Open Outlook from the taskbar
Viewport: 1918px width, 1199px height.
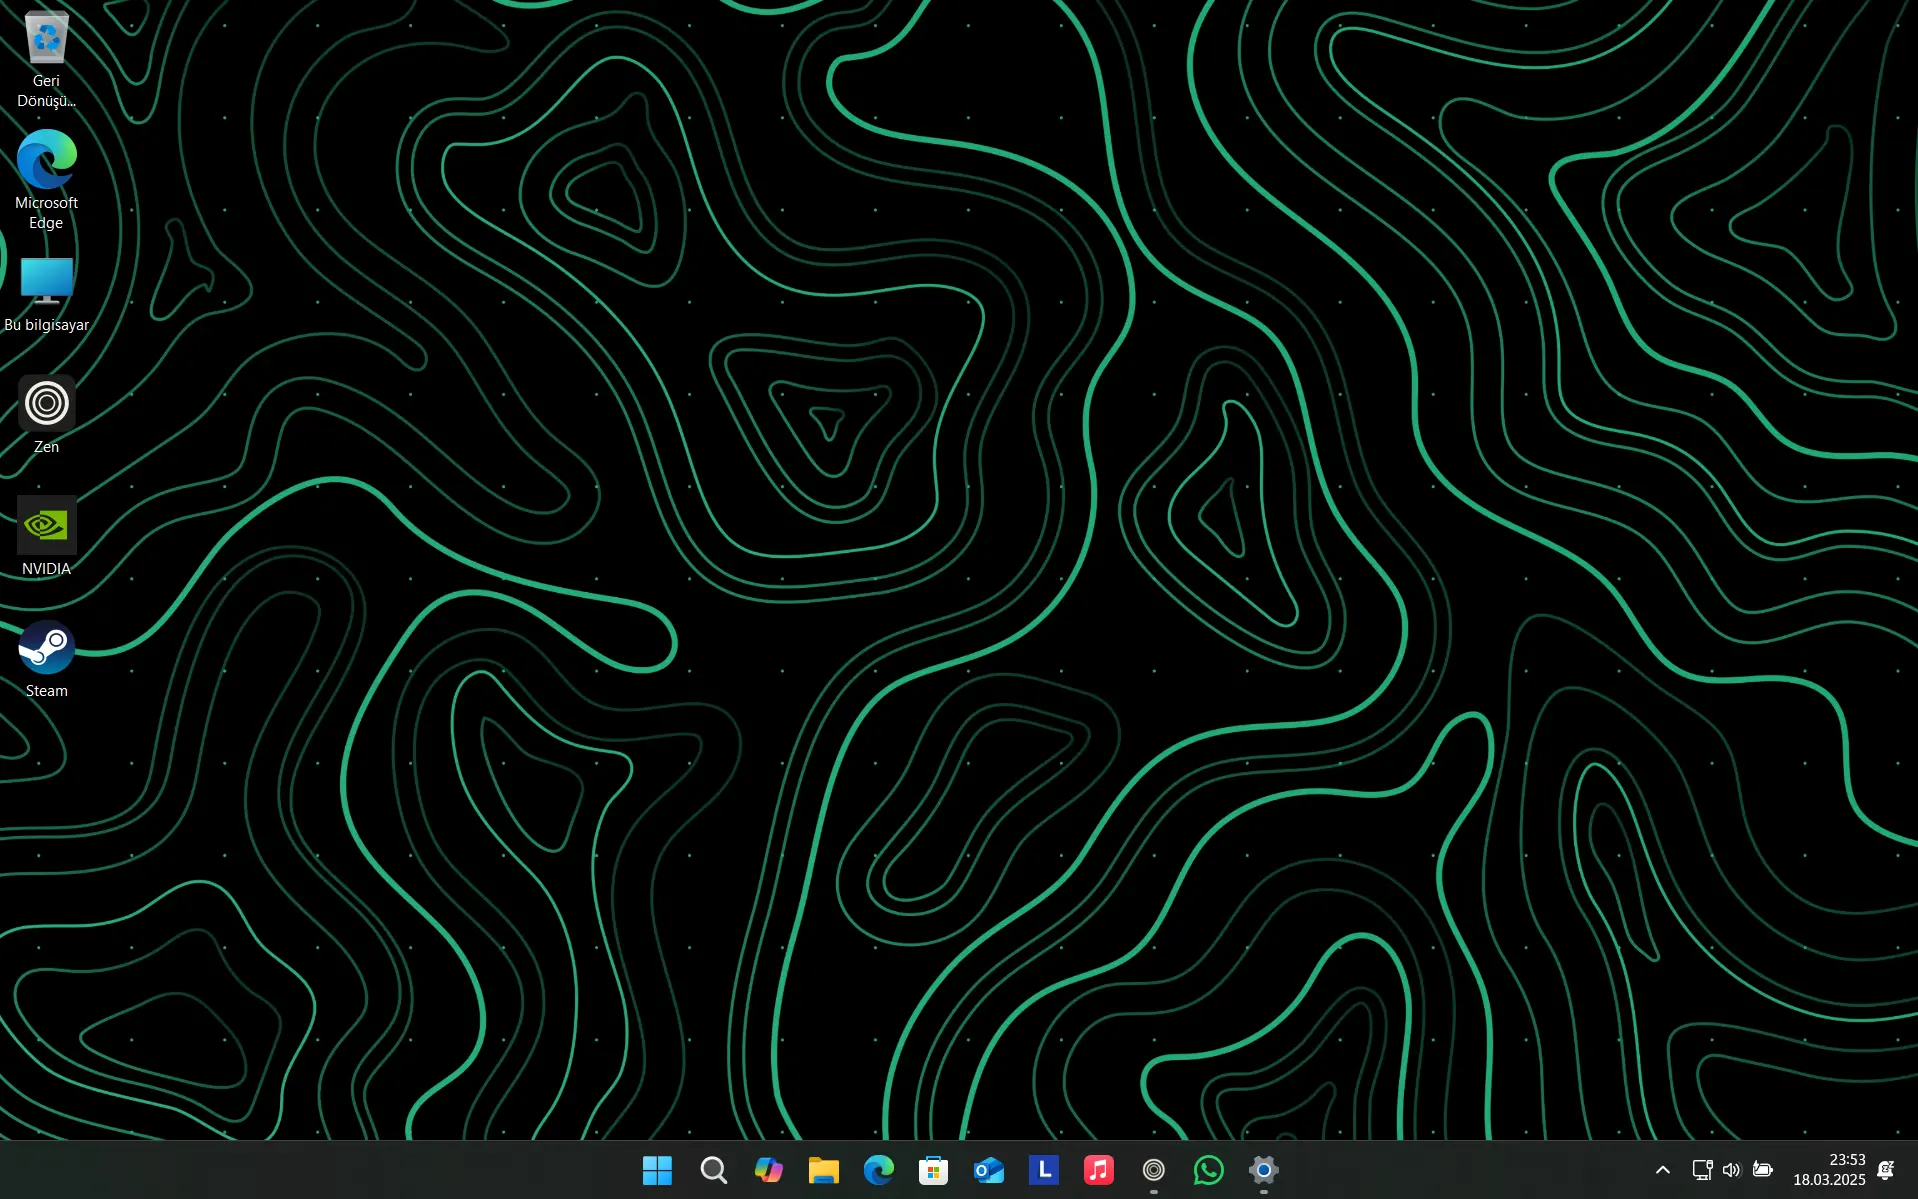(x=988, y=1169)
